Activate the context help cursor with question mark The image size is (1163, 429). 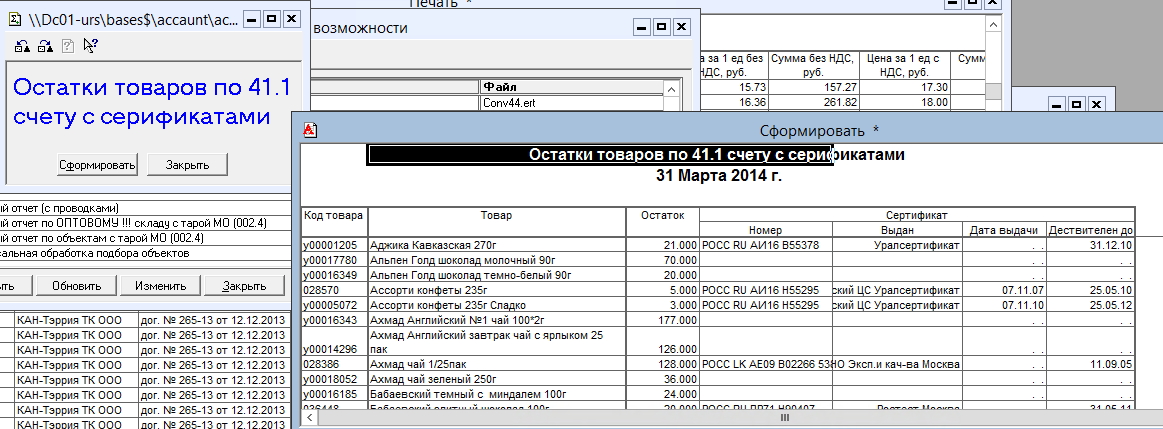[x=90, y=45]
